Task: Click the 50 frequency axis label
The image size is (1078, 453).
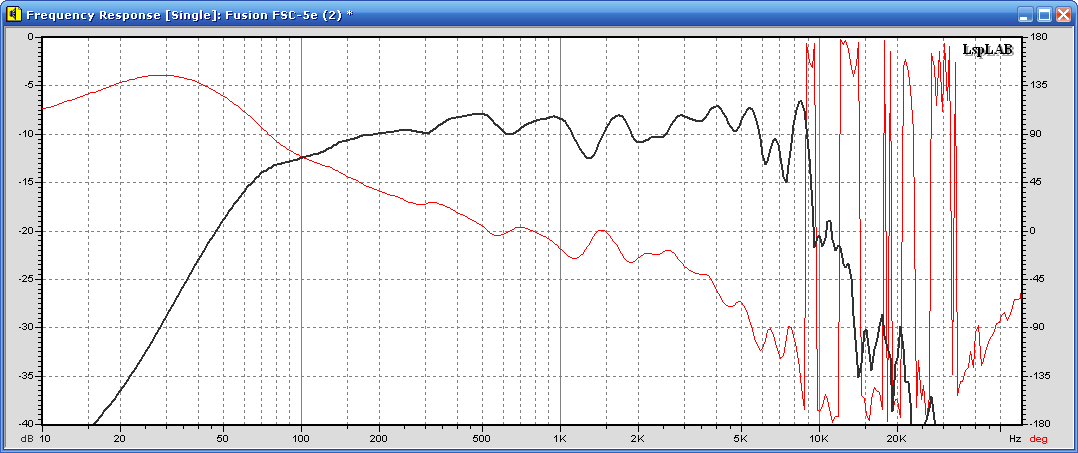Action: click(x=223, y=437)
